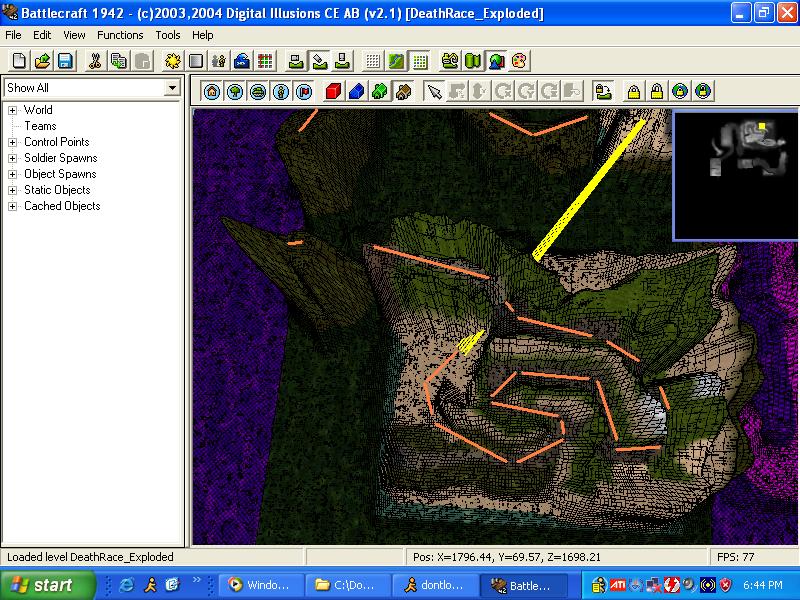
Task: Click the 6:44 PM taskbar clock
Action: [762, 585]
